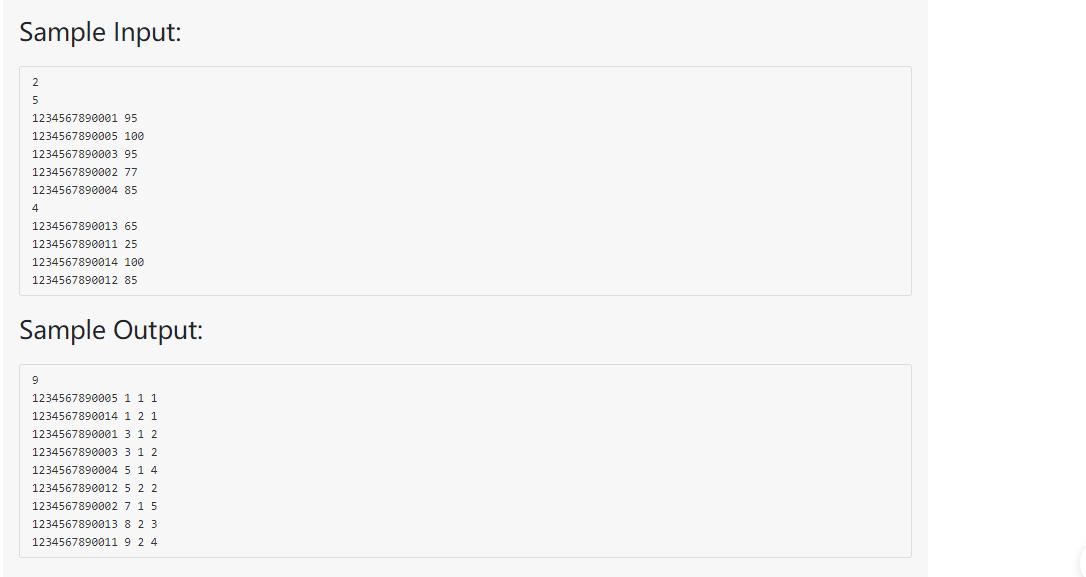Click the "9" in Sample Output
Screen dimensions: 1086x577
[35, 380]
